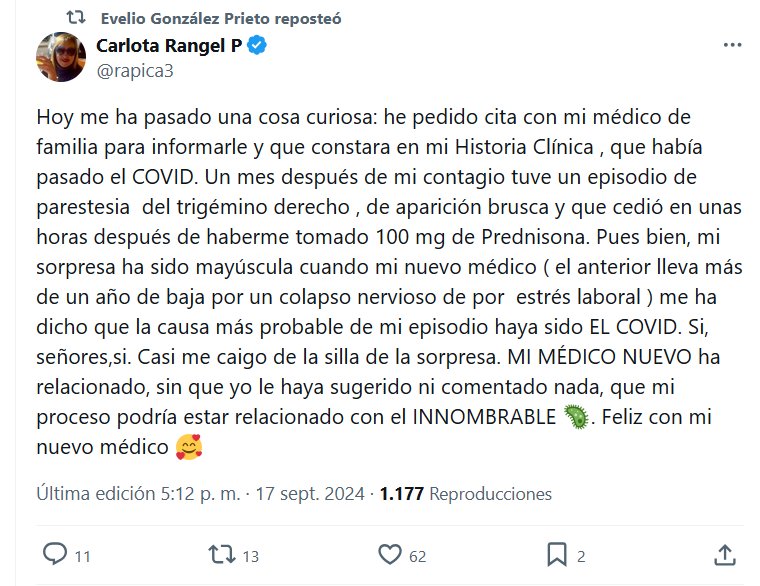
Task: Click the small repost icon above the author
Action: pyautogui.click(x=75, y=18)
